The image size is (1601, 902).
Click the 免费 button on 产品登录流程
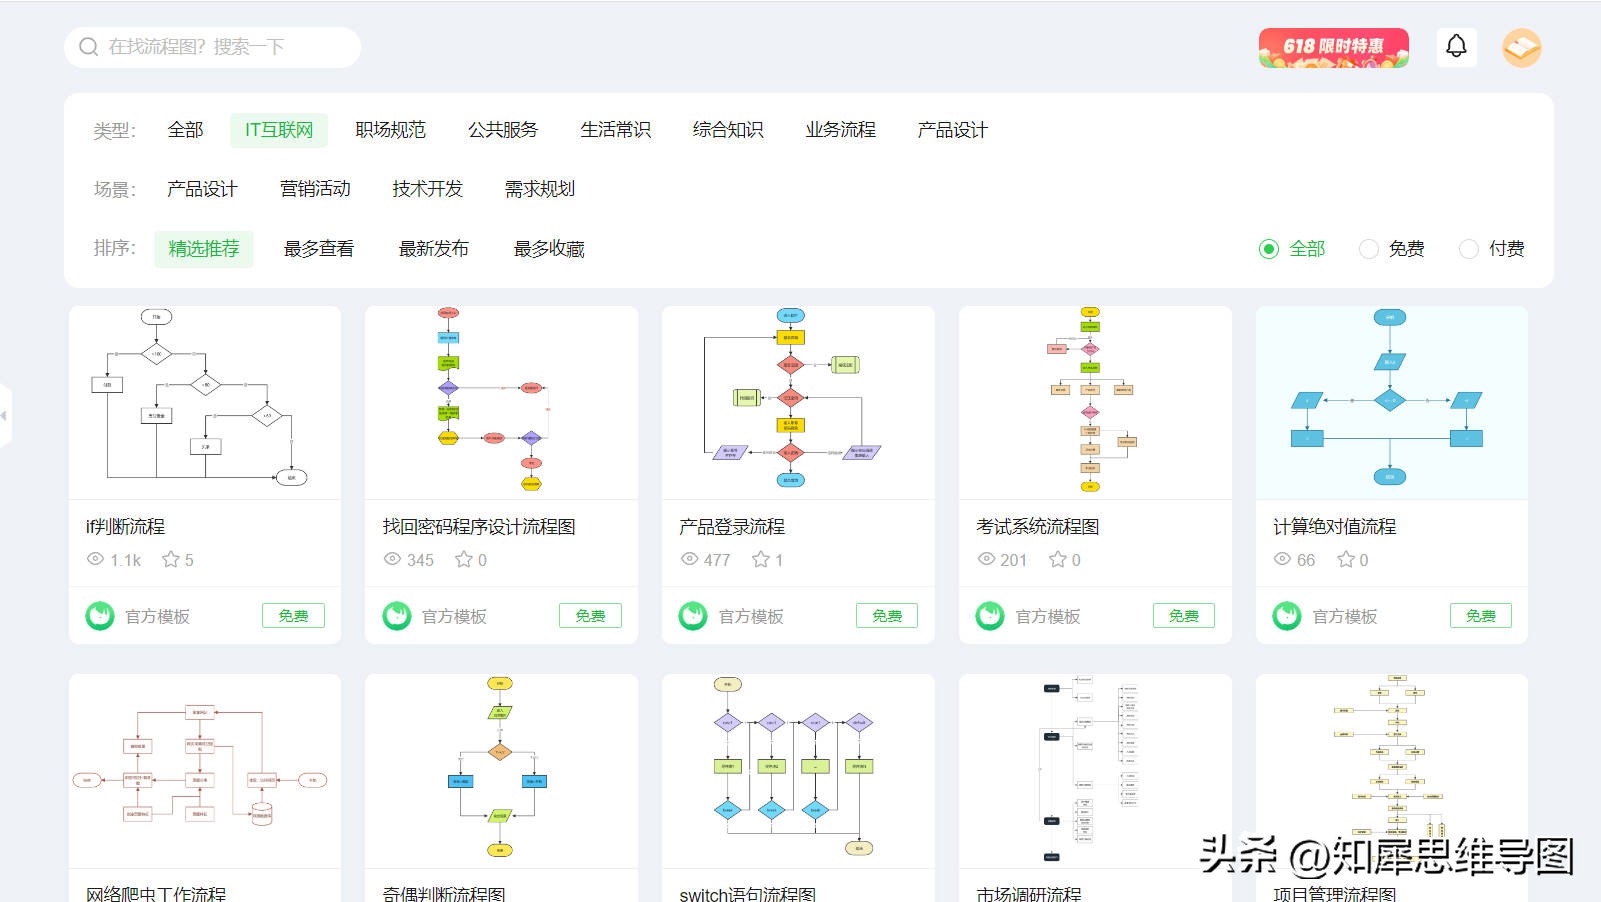pos(887,616)
